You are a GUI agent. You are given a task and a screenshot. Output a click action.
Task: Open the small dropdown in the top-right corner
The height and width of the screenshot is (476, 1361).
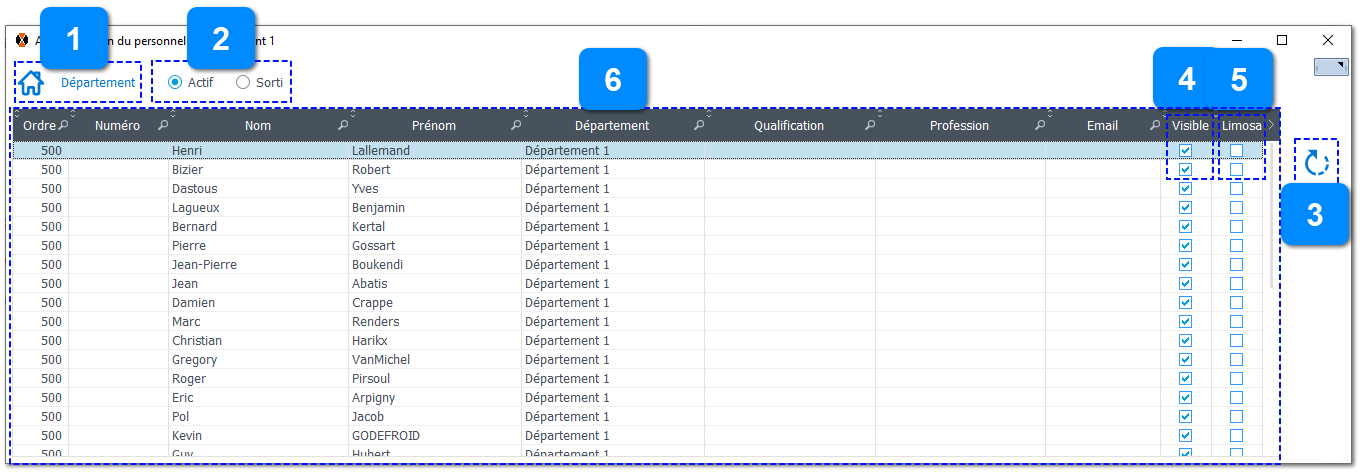[1331, 66]
